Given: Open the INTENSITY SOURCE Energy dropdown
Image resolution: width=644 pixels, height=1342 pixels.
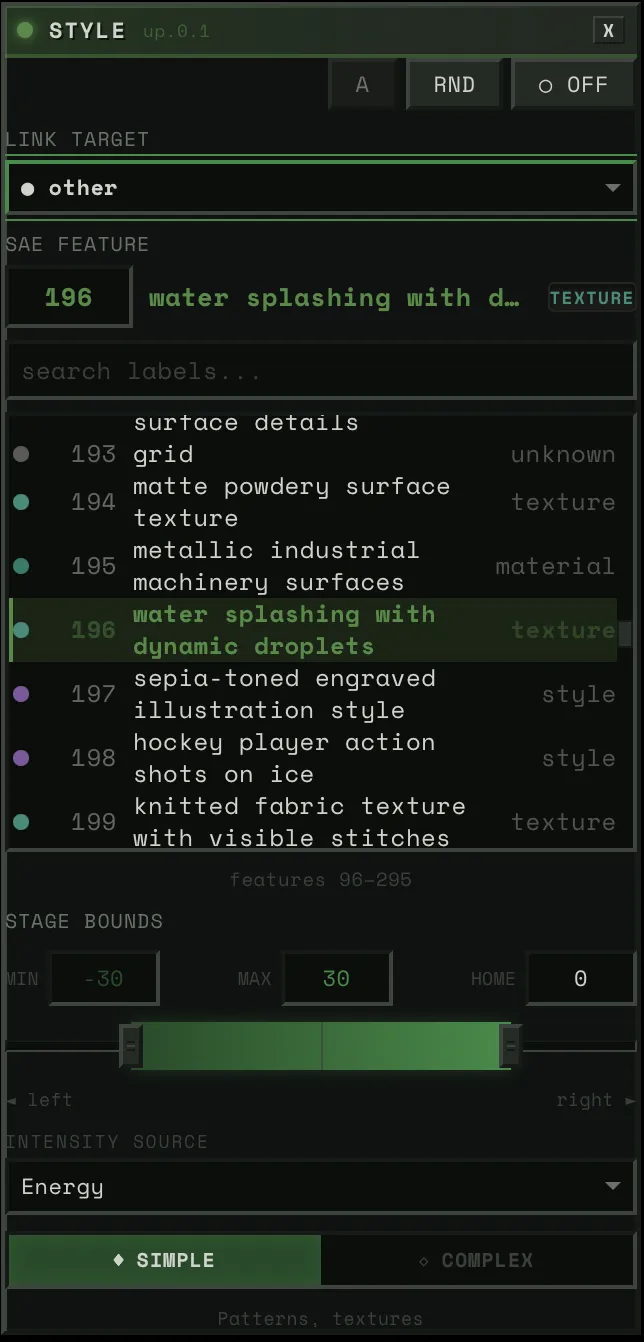Looking at the screenshot, I should pos(320,1187).
